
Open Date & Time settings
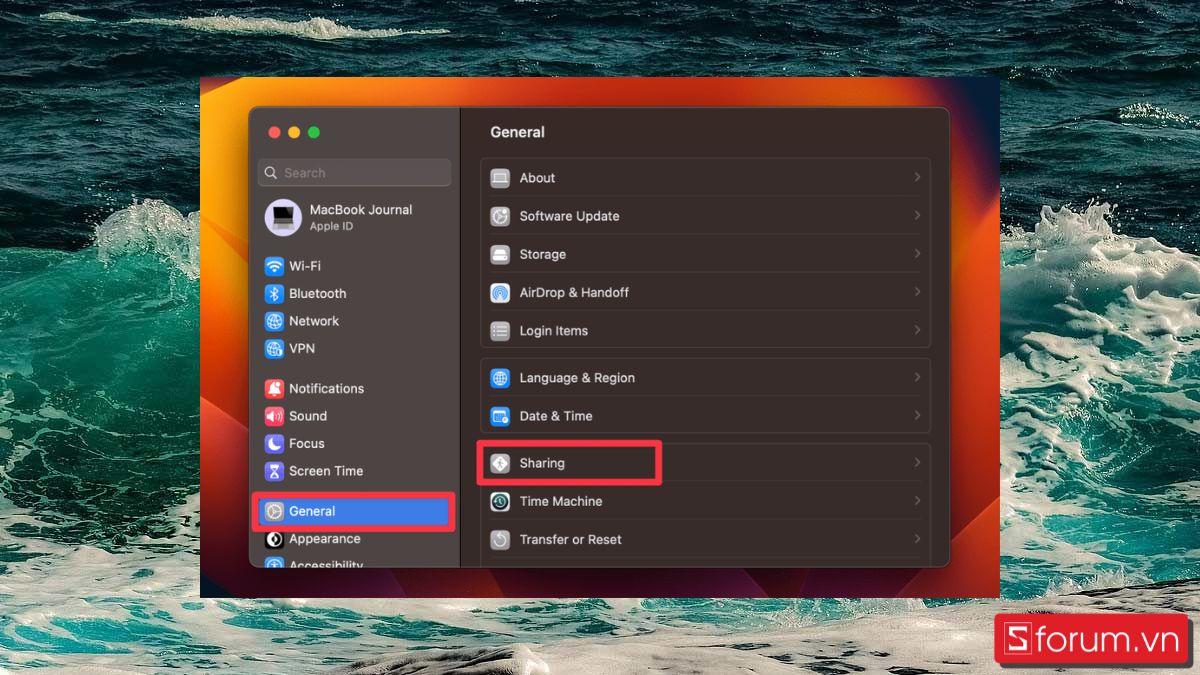click(556, 416)
